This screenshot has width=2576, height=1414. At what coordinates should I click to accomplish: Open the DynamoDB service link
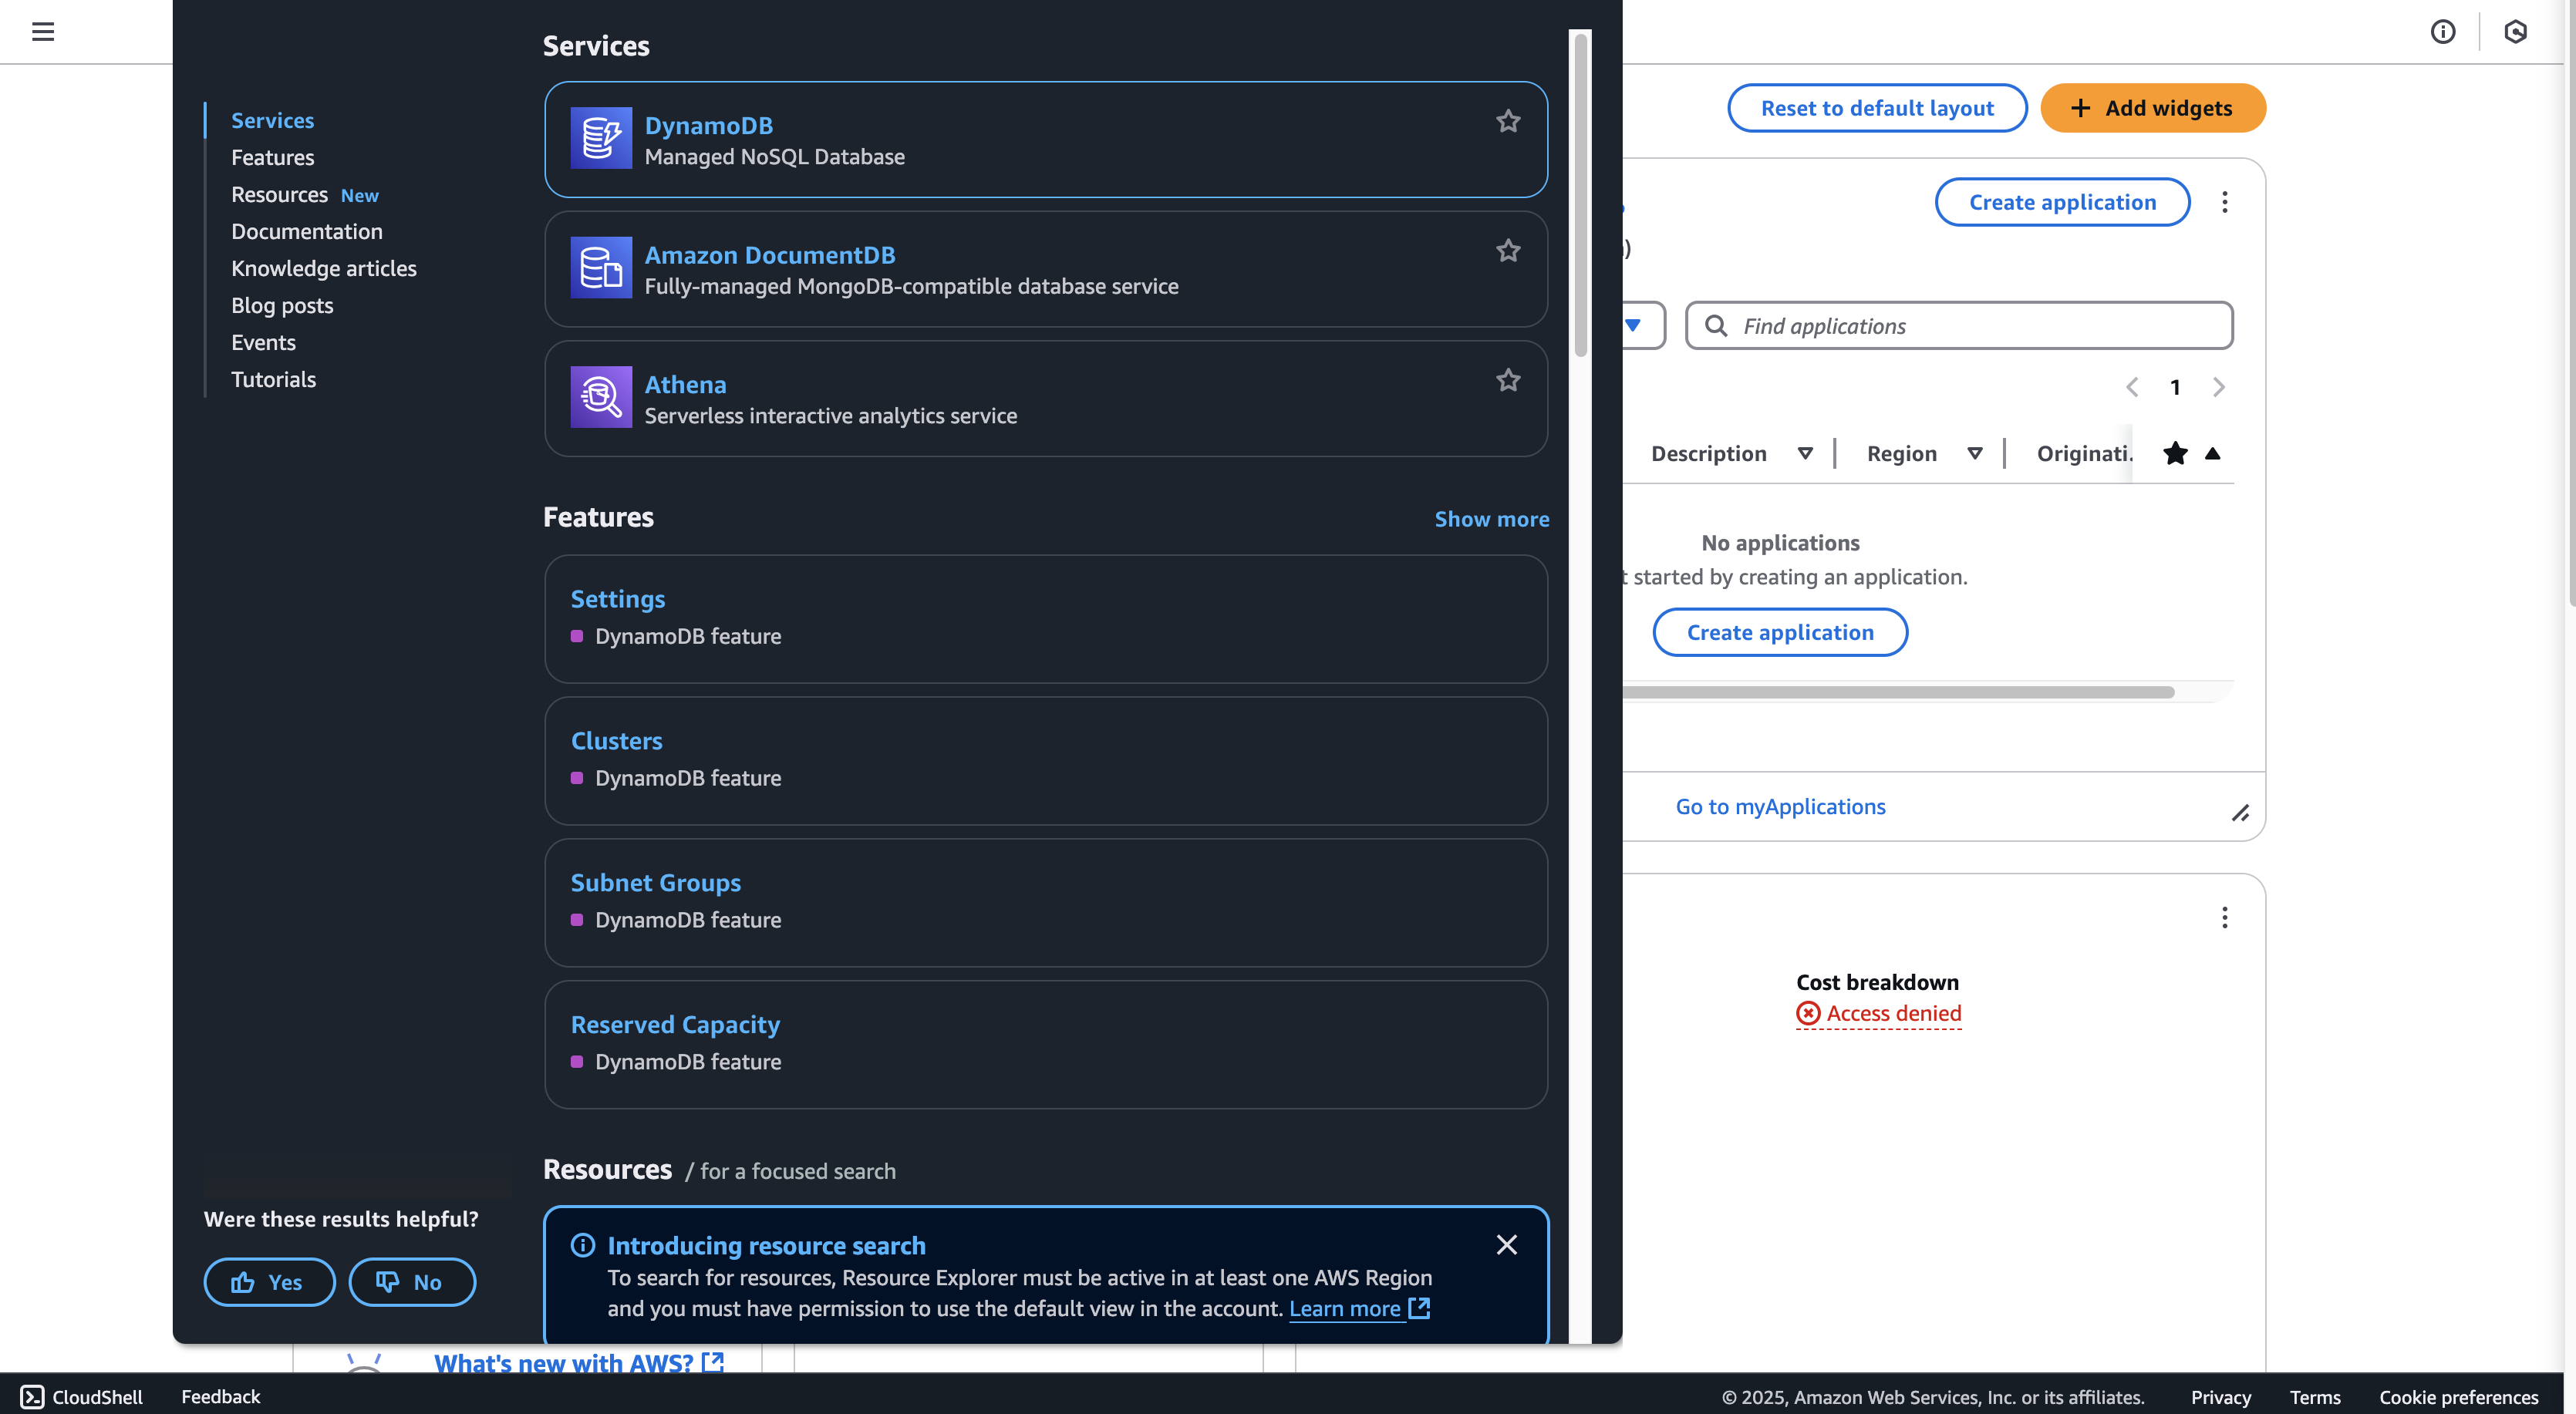point(709,126)
